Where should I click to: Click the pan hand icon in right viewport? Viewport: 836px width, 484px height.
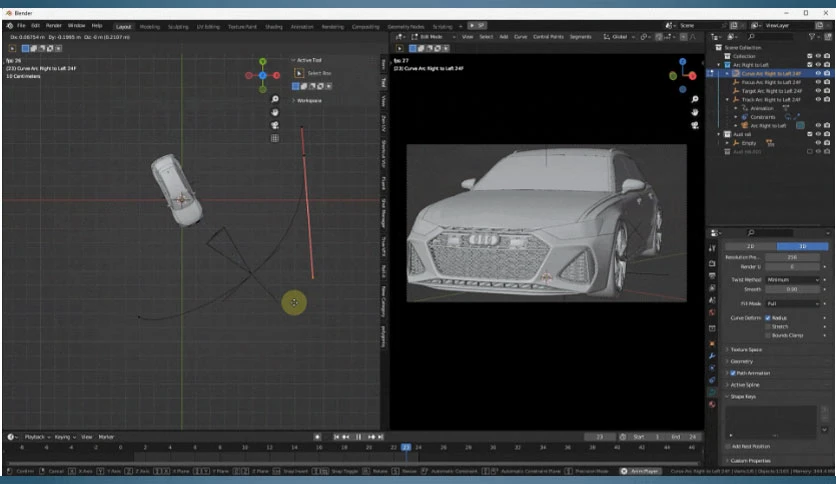click(x=695, y=112)
